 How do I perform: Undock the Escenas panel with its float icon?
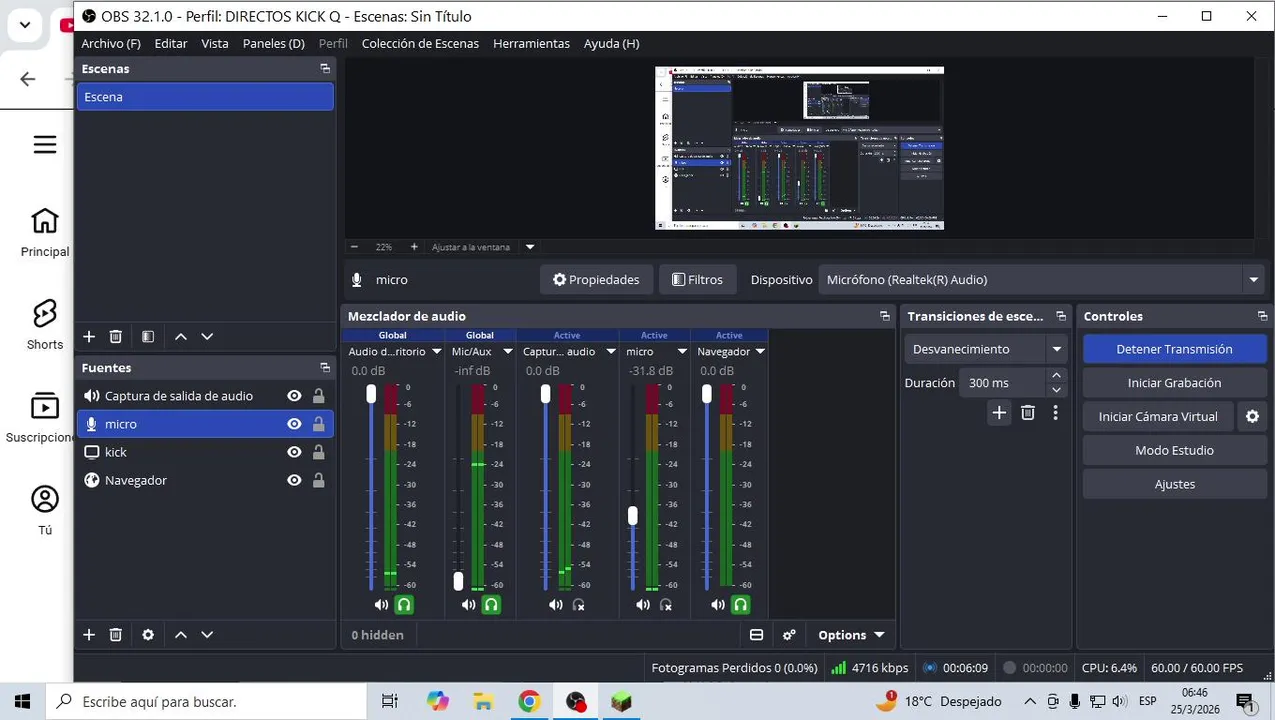tap(325, 69)
